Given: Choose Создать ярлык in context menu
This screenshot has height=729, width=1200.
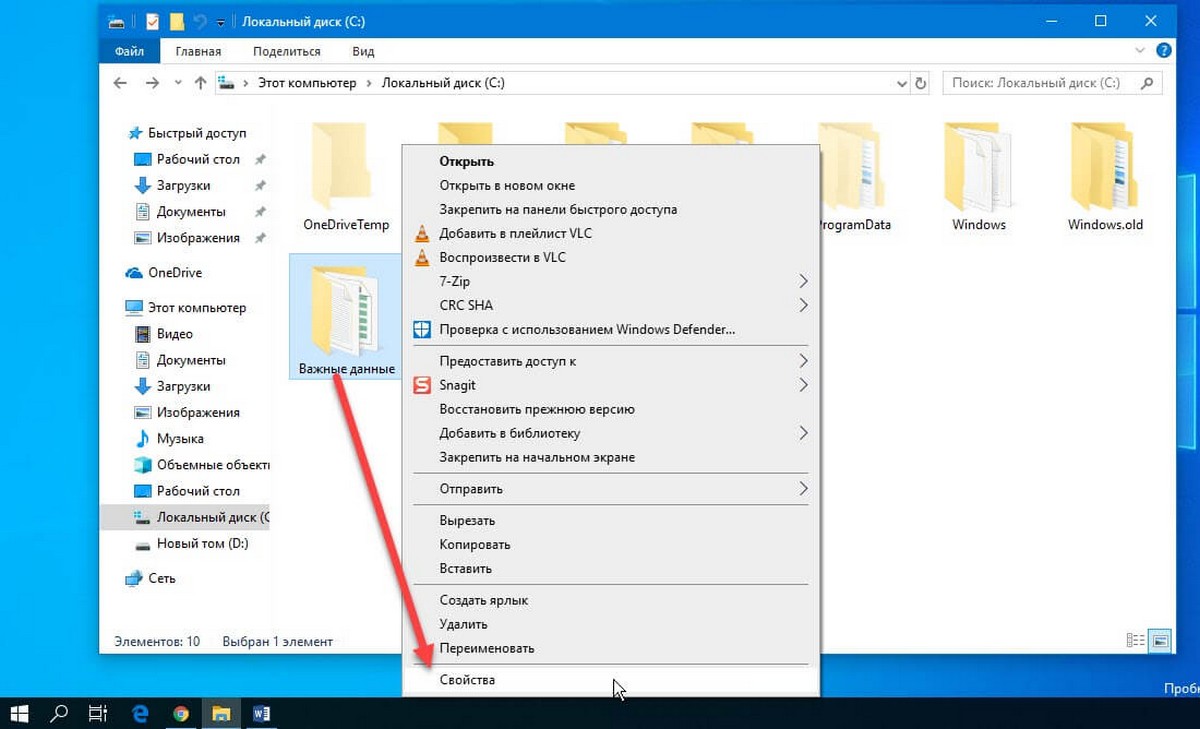Looking at the screenshot, I should (610, 600).
